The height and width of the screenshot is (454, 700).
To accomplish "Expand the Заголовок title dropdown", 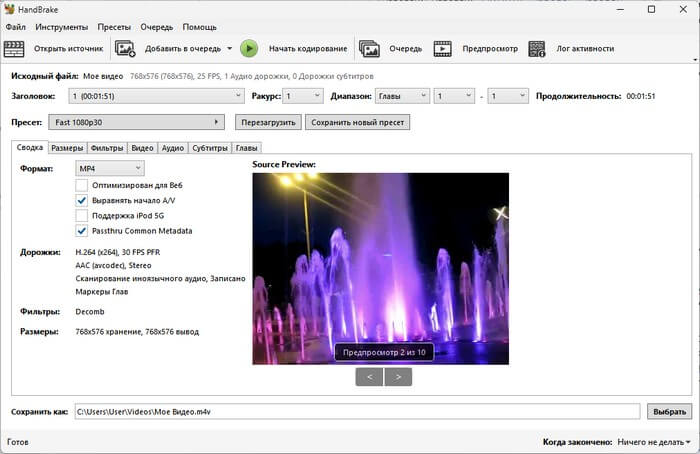I will (x=156, y=96).
